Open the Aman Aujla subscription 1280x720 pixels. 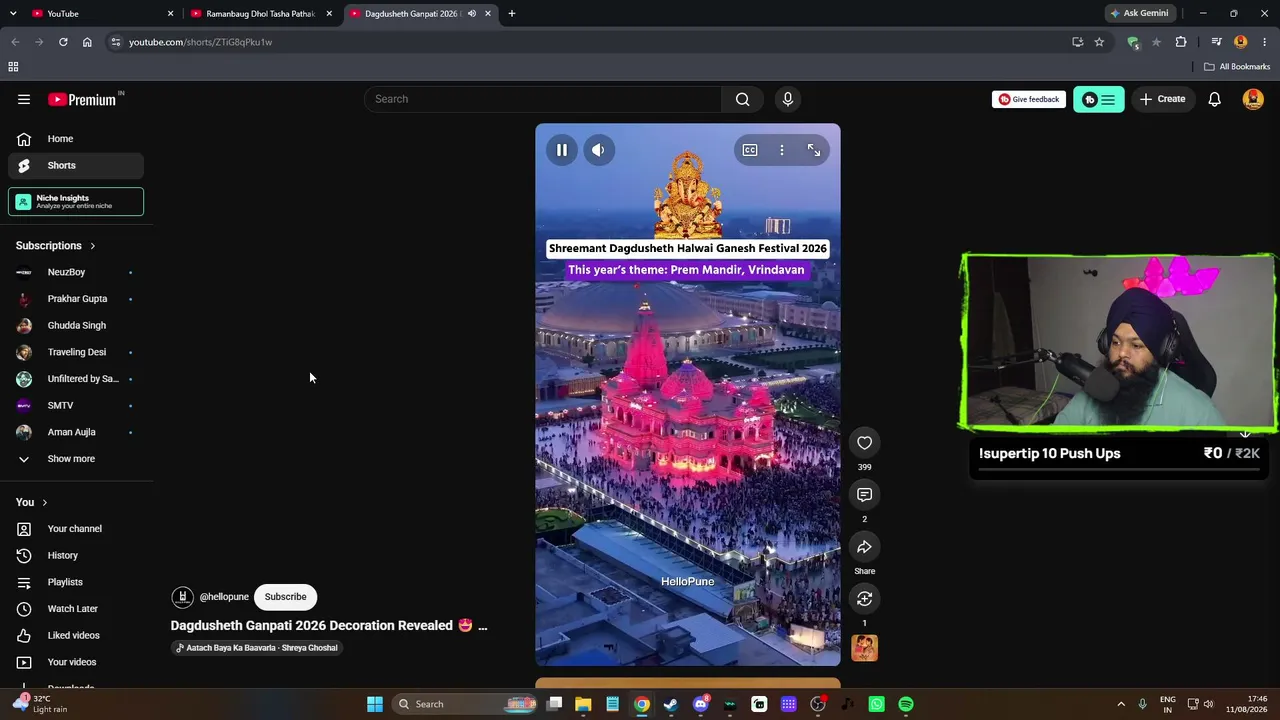point(76,432)
